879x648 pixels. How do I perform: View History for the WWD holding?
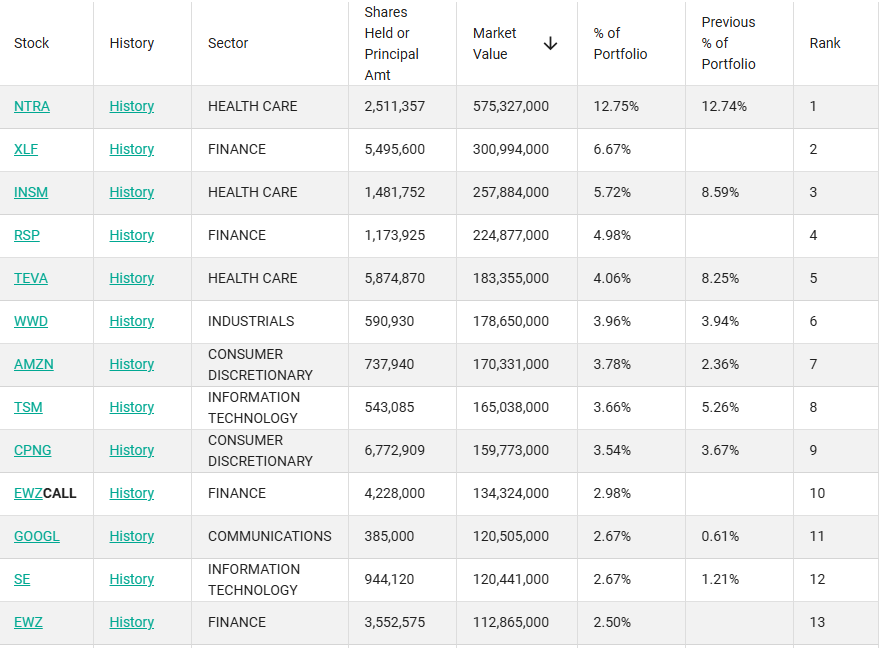click(132, 321)
